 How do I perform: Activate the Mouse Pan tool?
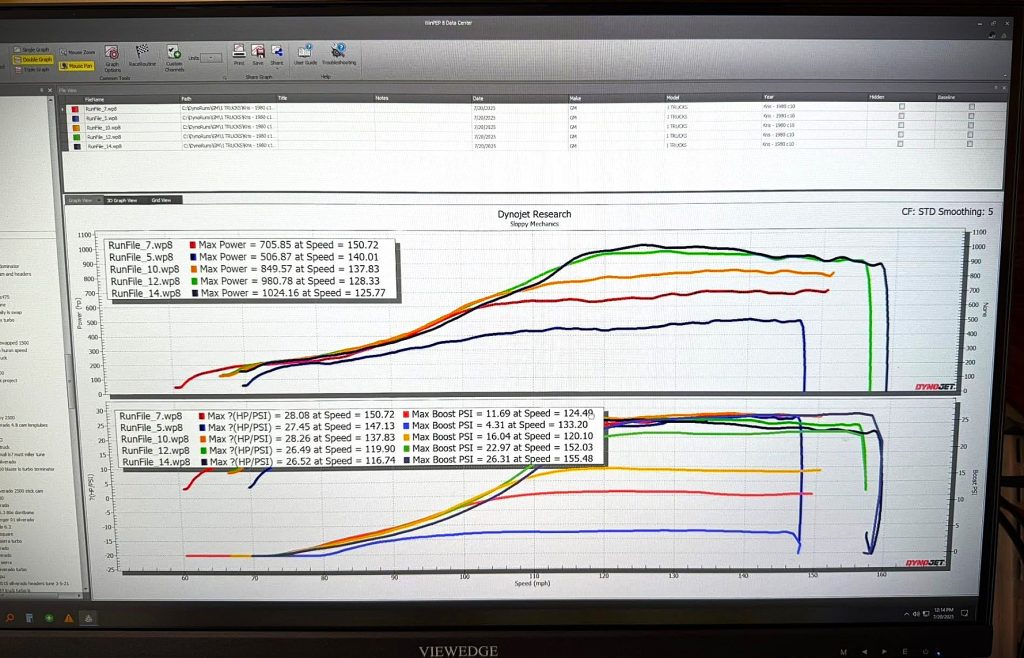point(78,65)
